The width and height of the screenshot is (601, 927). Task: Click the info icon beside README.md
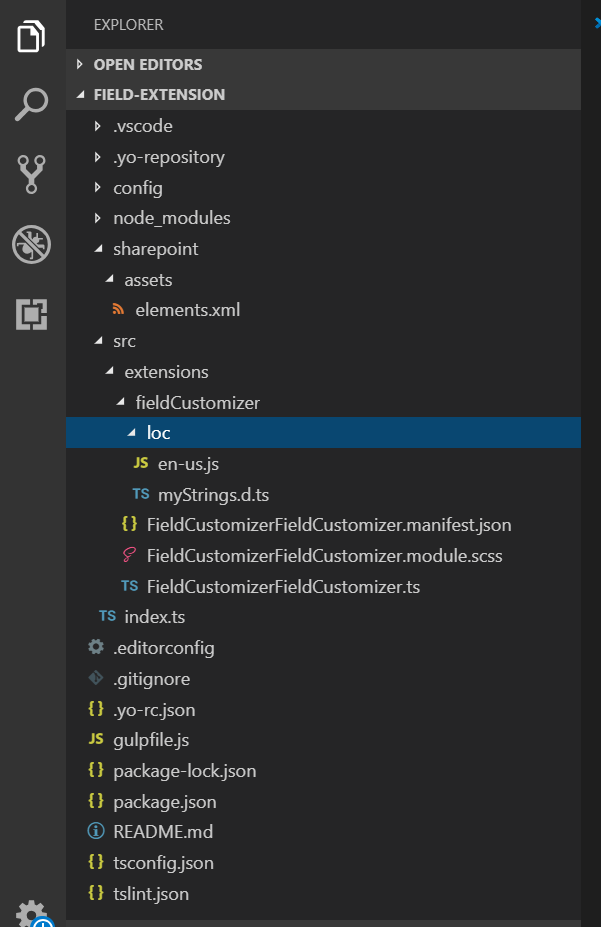tap(96, 831)
